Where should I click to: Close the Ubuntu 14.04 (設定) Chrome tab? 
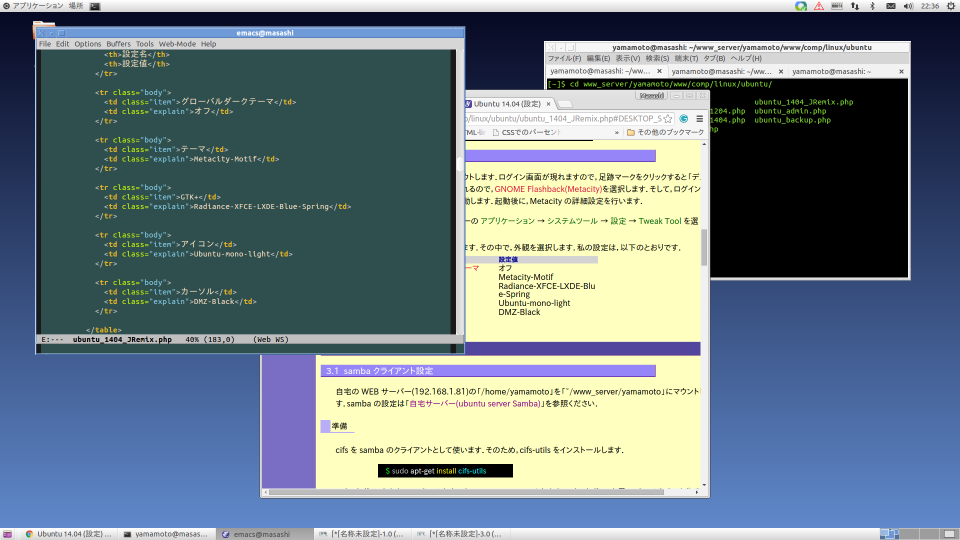tap(548, 104)
